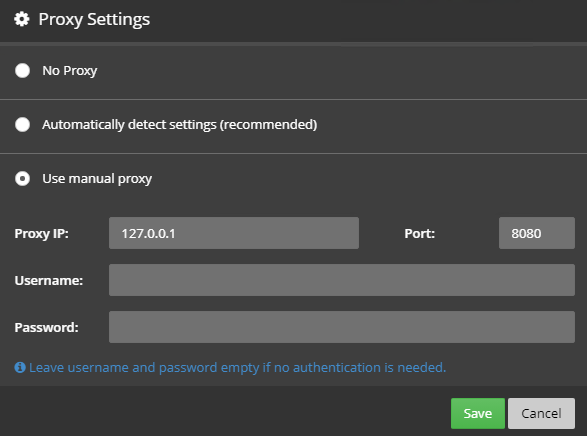Click the No Proxy label text
The image size is (587, 436).
click(70, 71)
